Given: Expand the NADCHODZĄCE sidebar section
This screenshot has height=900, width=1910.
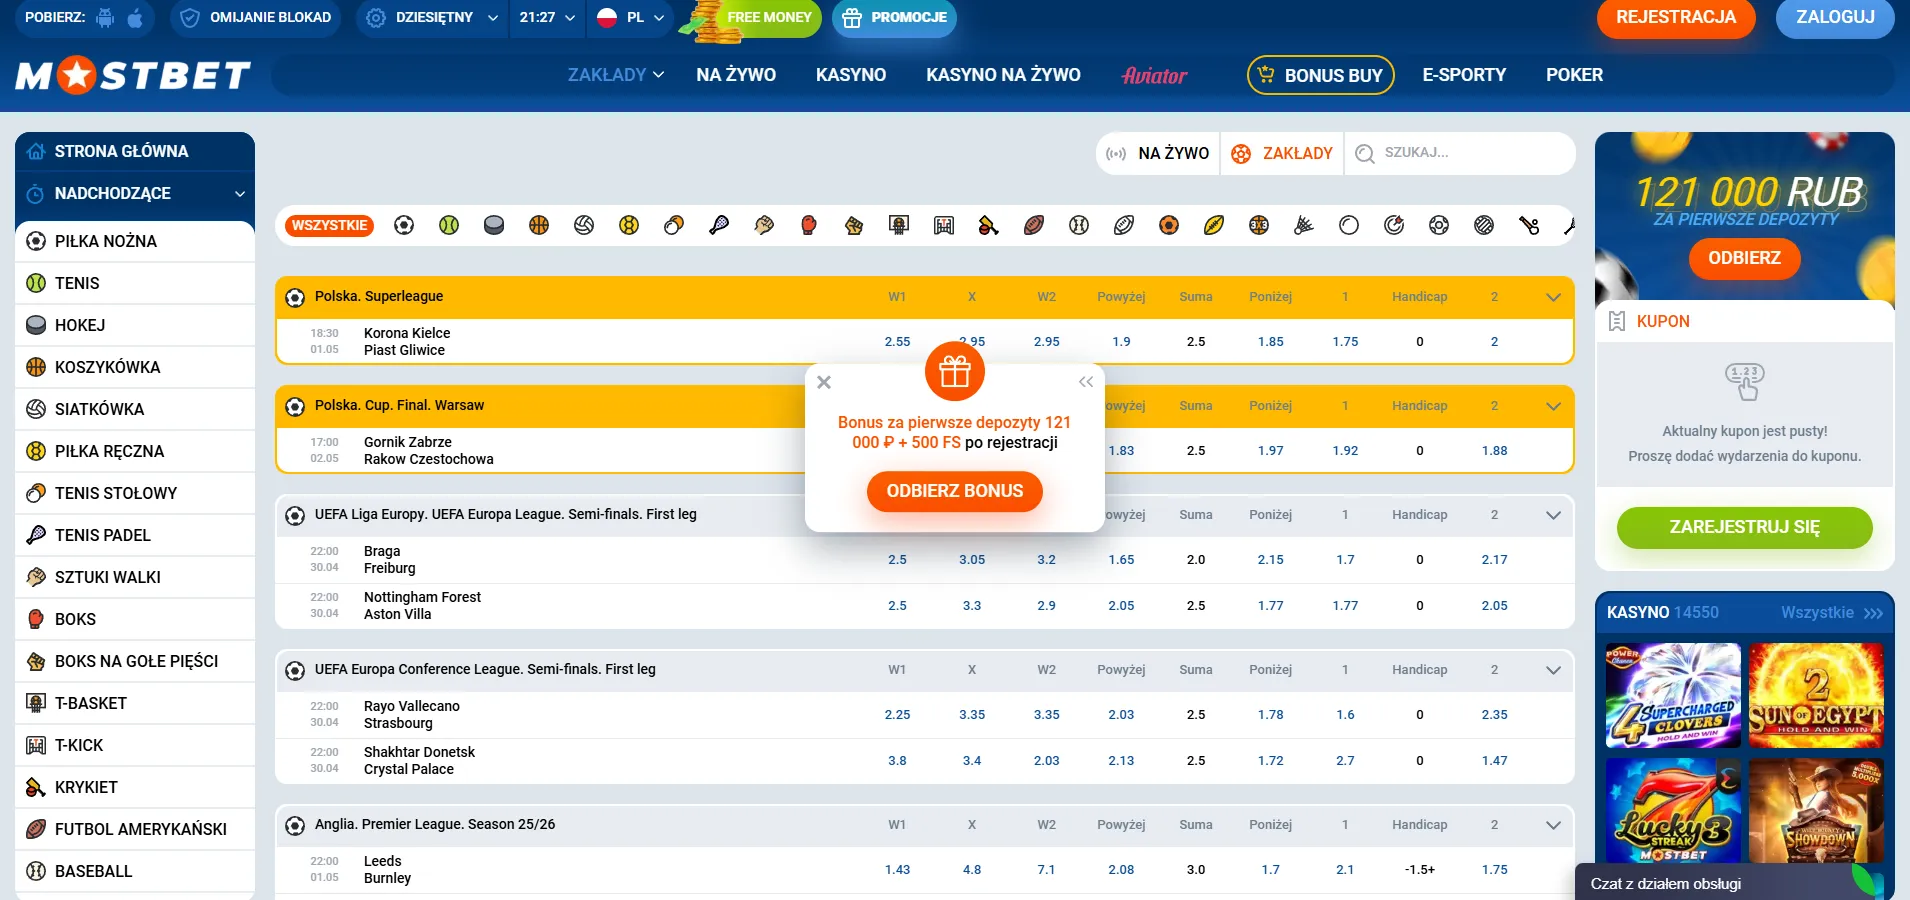Looking at the screenshot, I should (135, 193).
